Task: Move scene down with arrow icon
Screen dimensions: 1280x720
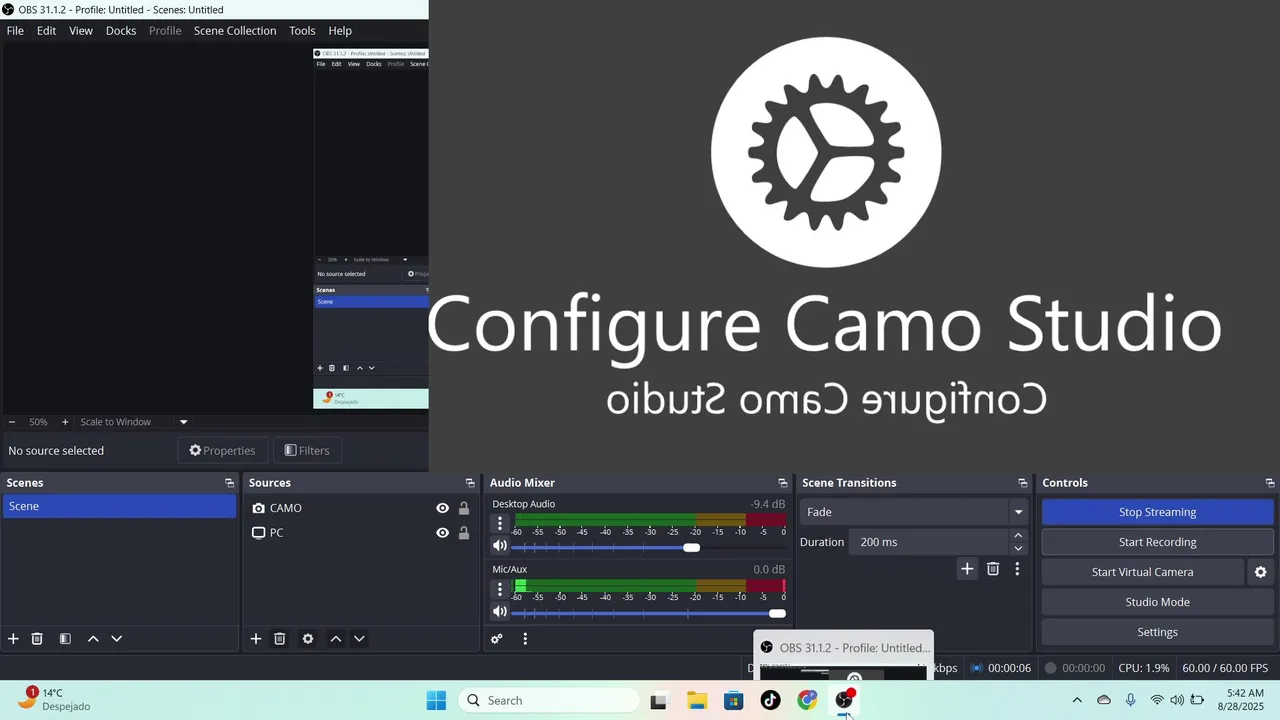Action: [116, 639]
